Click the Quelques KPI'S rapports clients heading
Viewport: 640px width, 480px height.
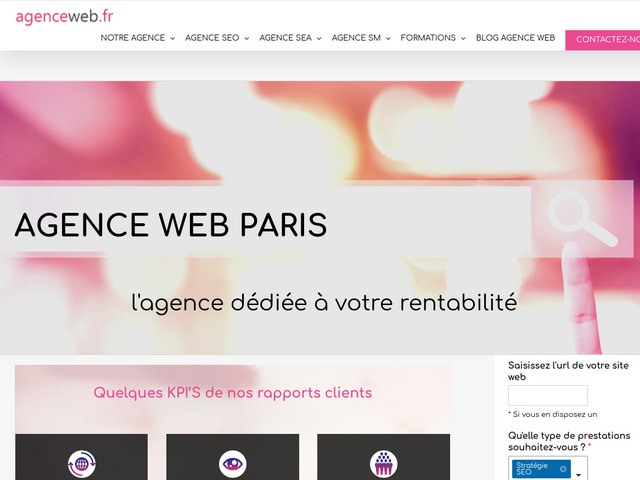(232, 393)
